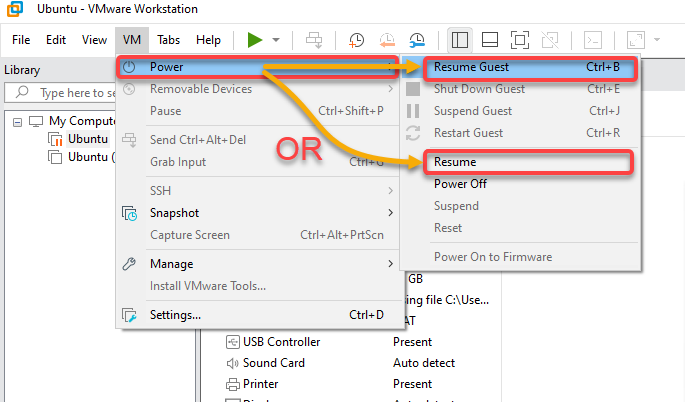Click the Send Ctrl+Alt+Del toolbar icon
This screenshot has height=402, width=685.
[314, 40]
